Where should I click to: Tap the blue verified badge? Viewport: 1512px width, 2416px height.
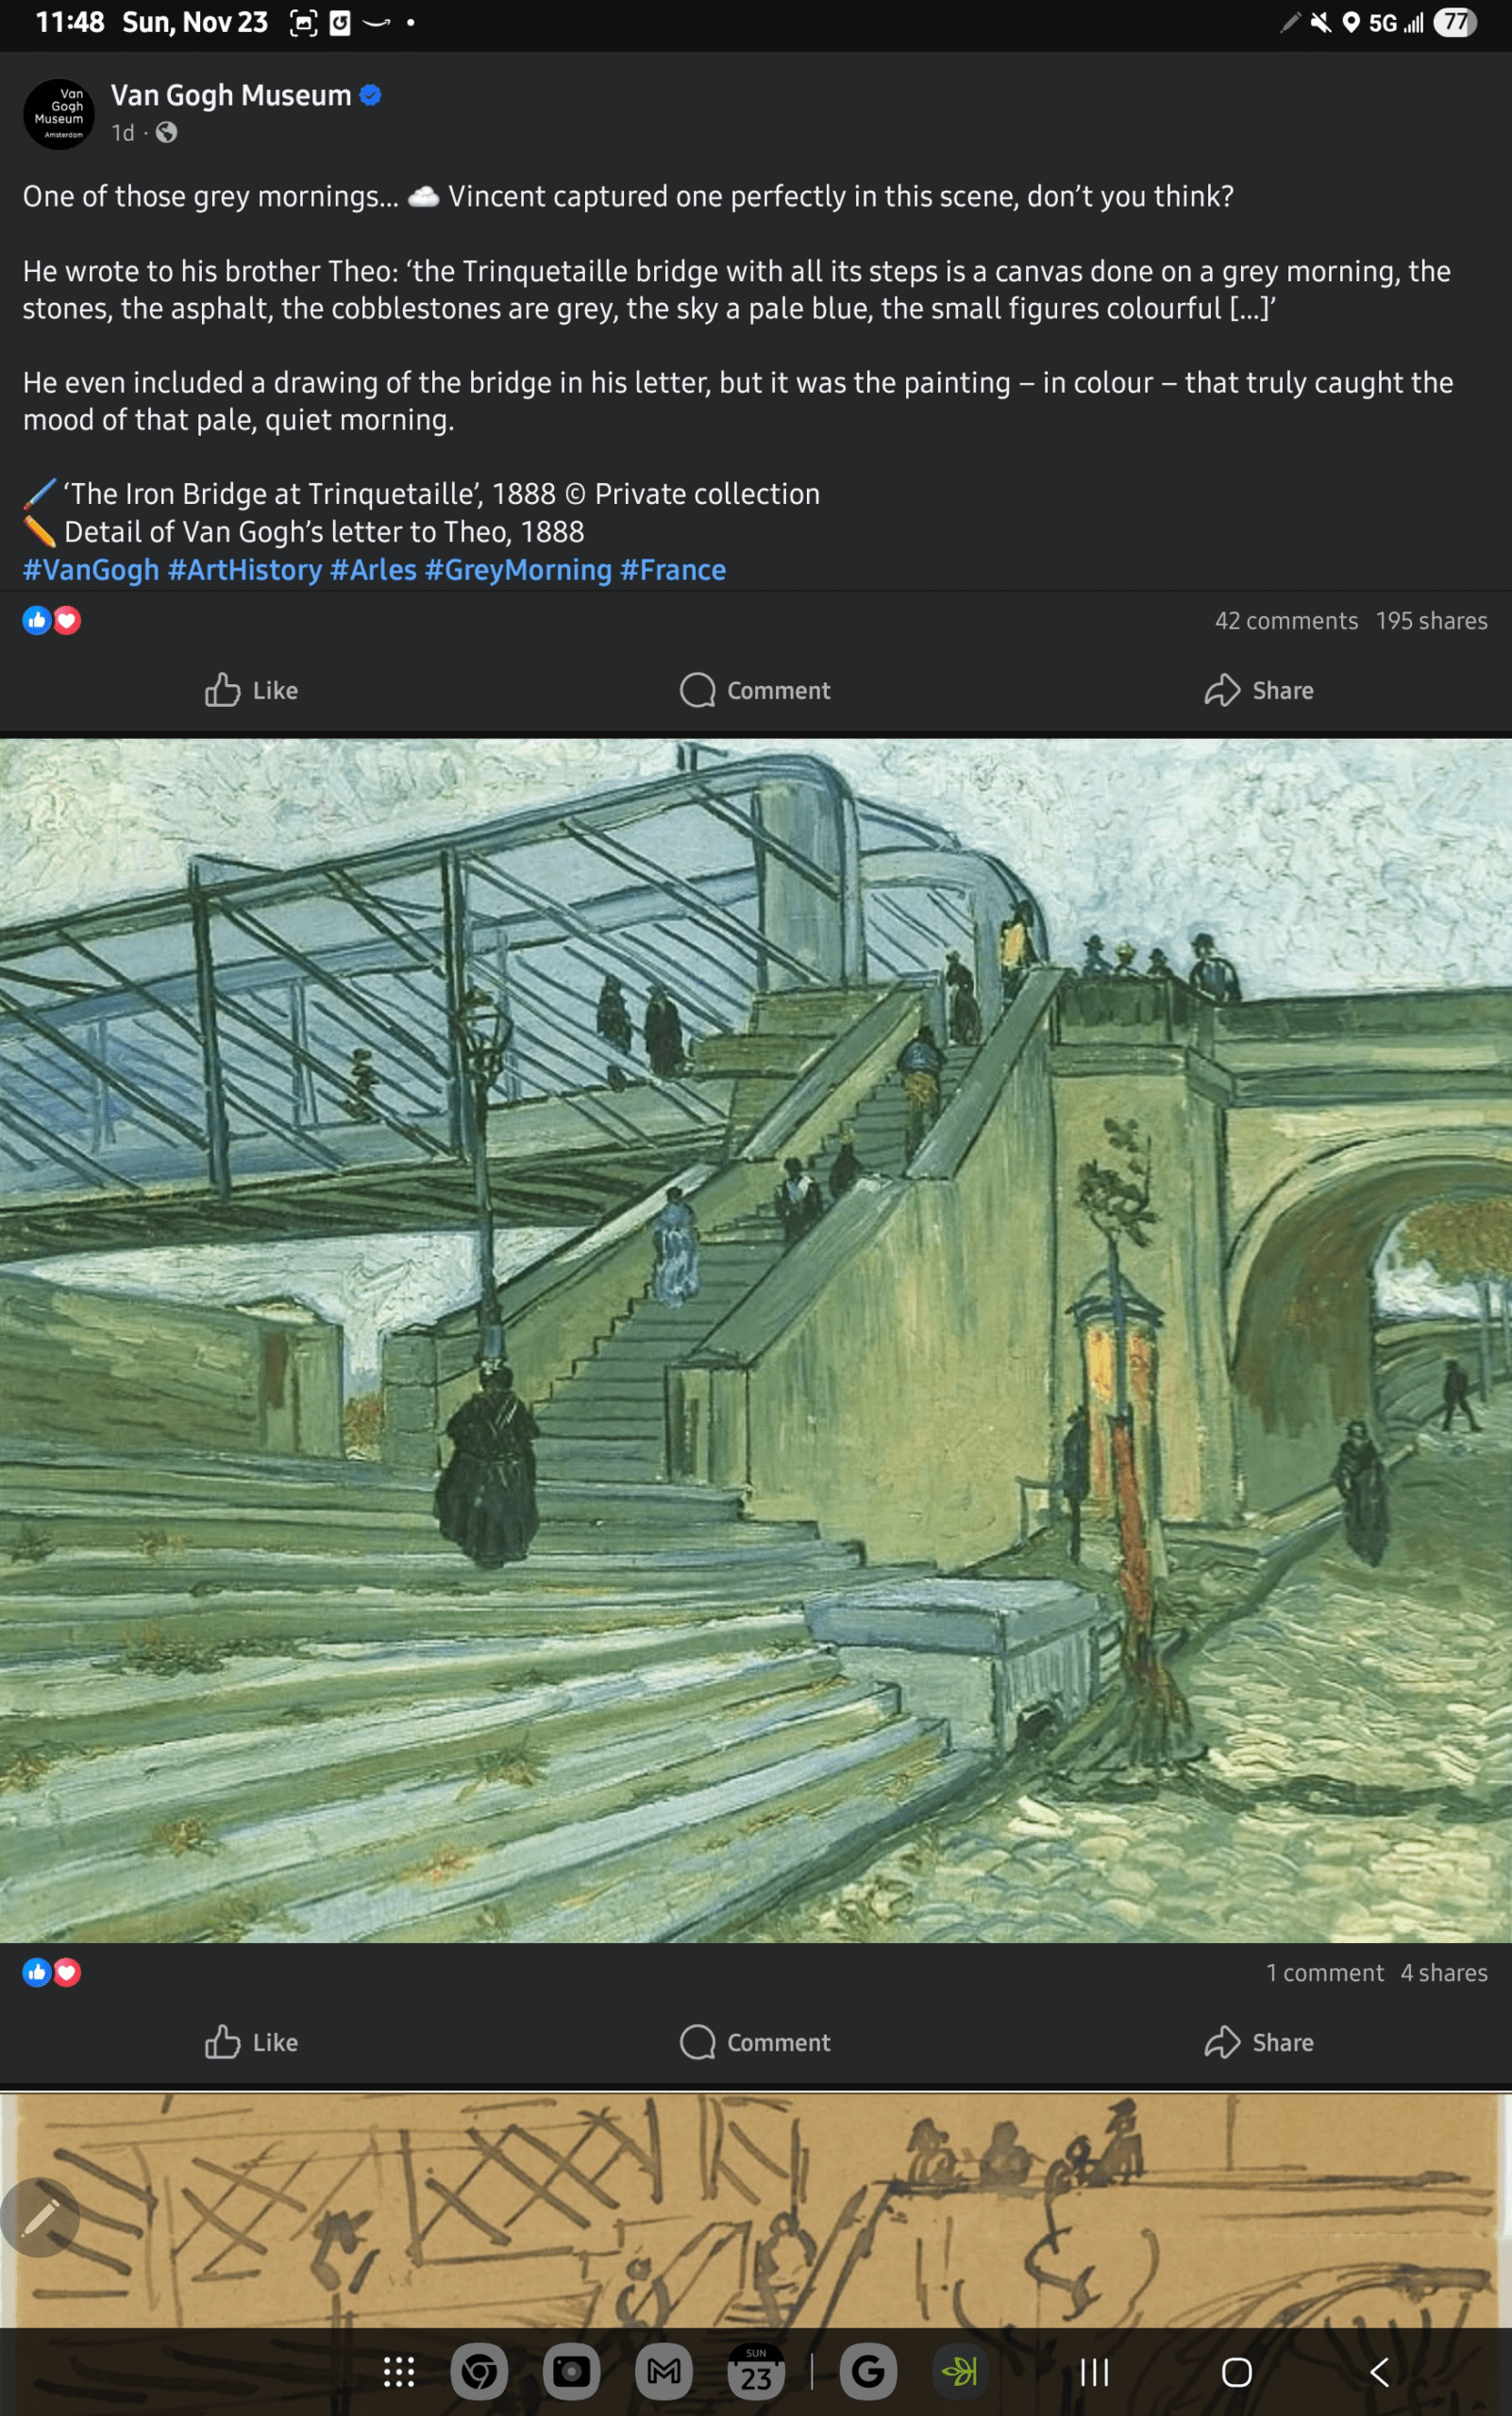370,95
